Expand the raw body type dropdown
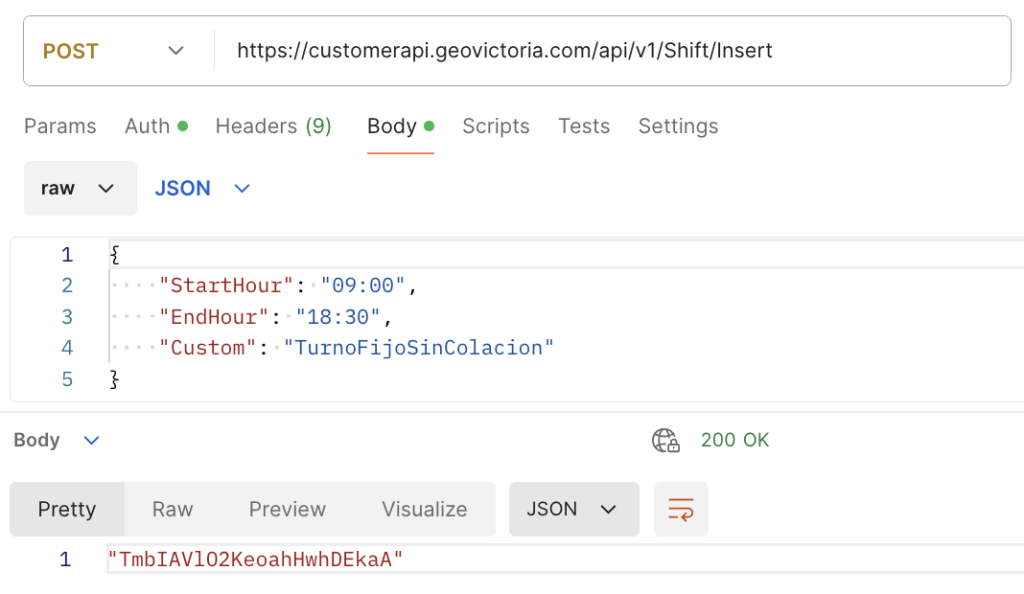The width and height of the screenshot is (1024, 594). 80,188
